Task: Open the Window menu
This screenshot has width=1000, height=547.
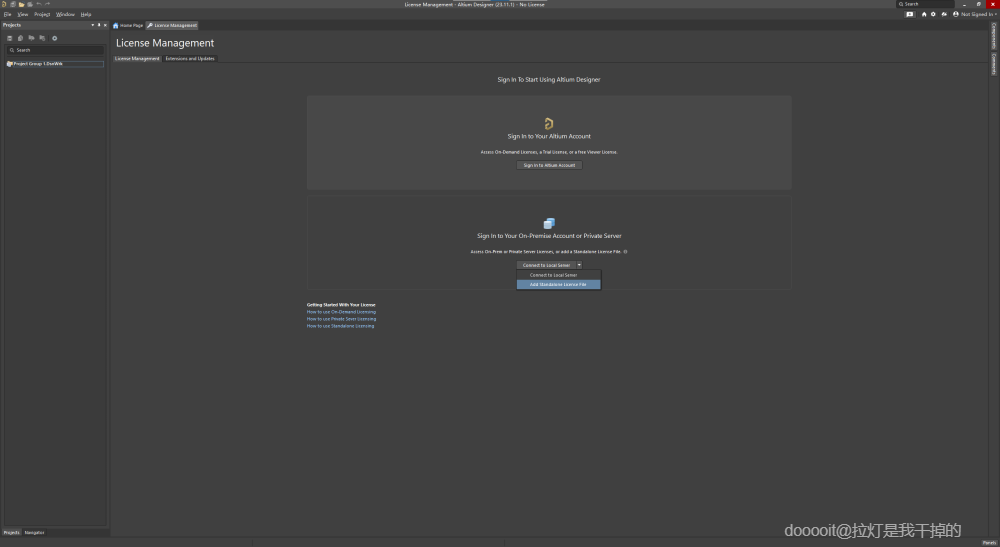Action: pyautogui.click(x=65, y=14)
